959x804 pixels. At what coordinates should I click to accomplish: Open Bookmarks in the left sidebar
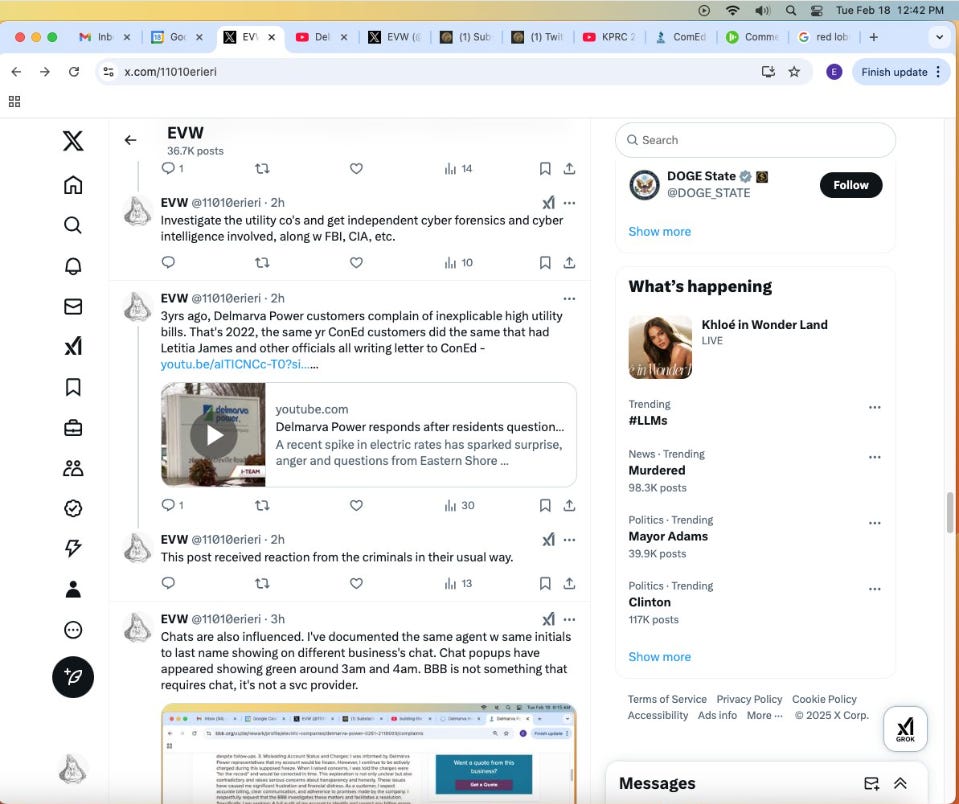tap(73, 387)
